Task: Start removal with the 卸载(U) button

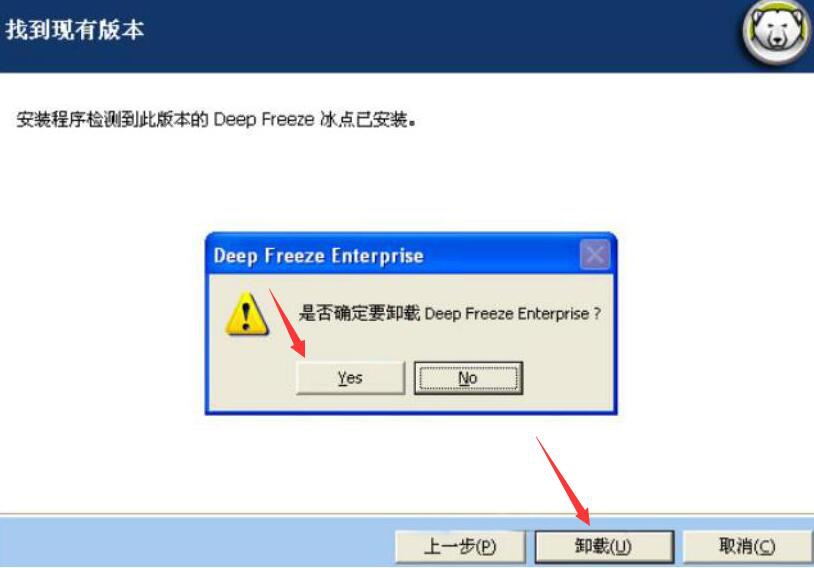Action: click(x=604, y=546)
